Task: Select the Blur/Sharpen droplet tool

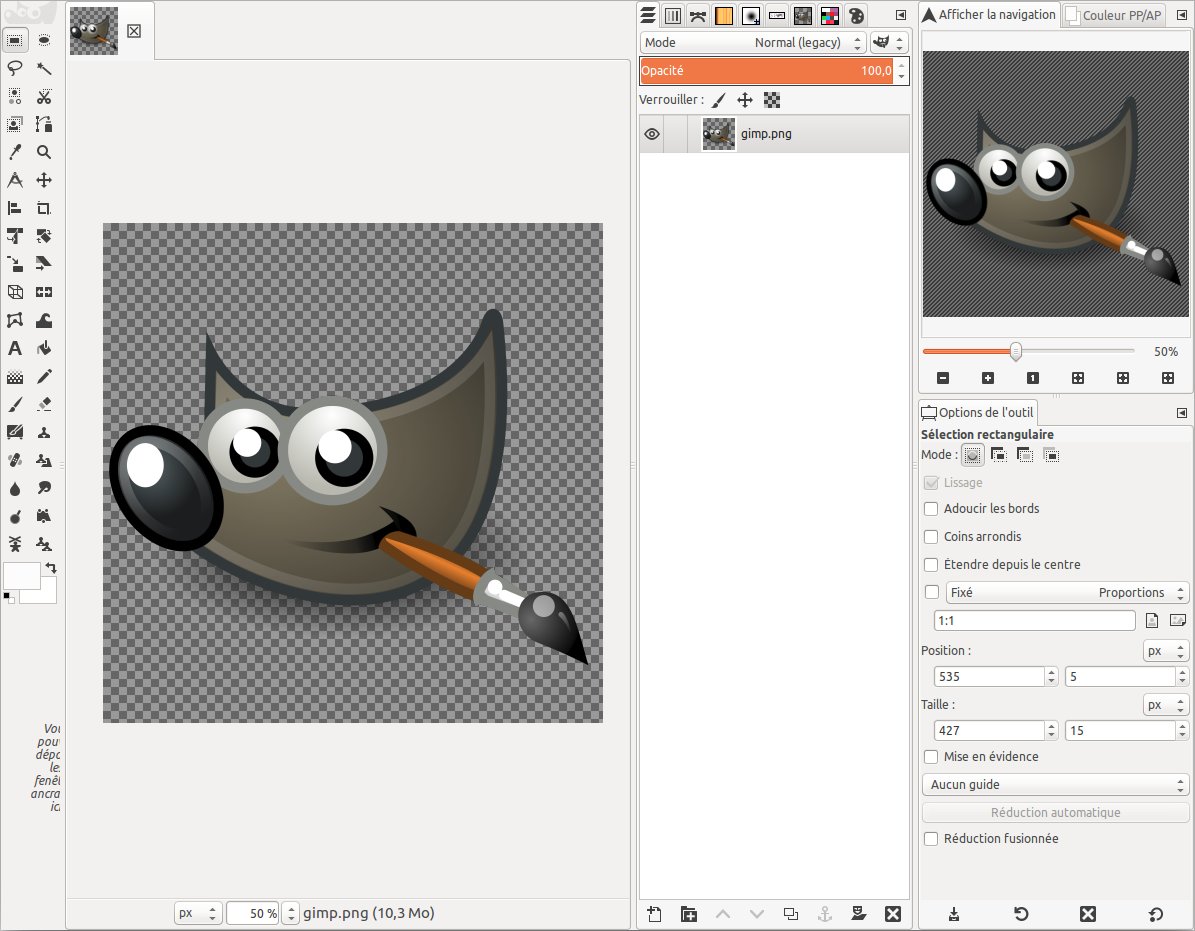Action: [x=14, y=488]
